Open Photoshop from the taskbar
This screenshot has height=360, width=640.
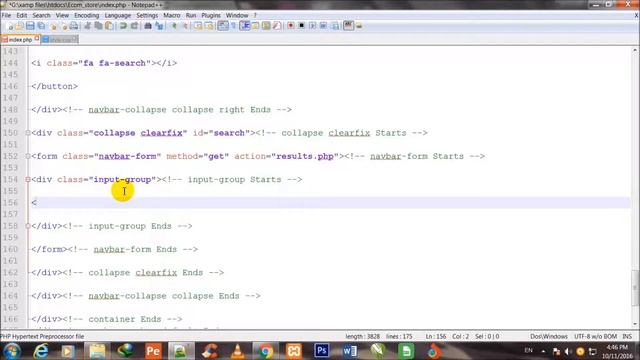(322, 351)
